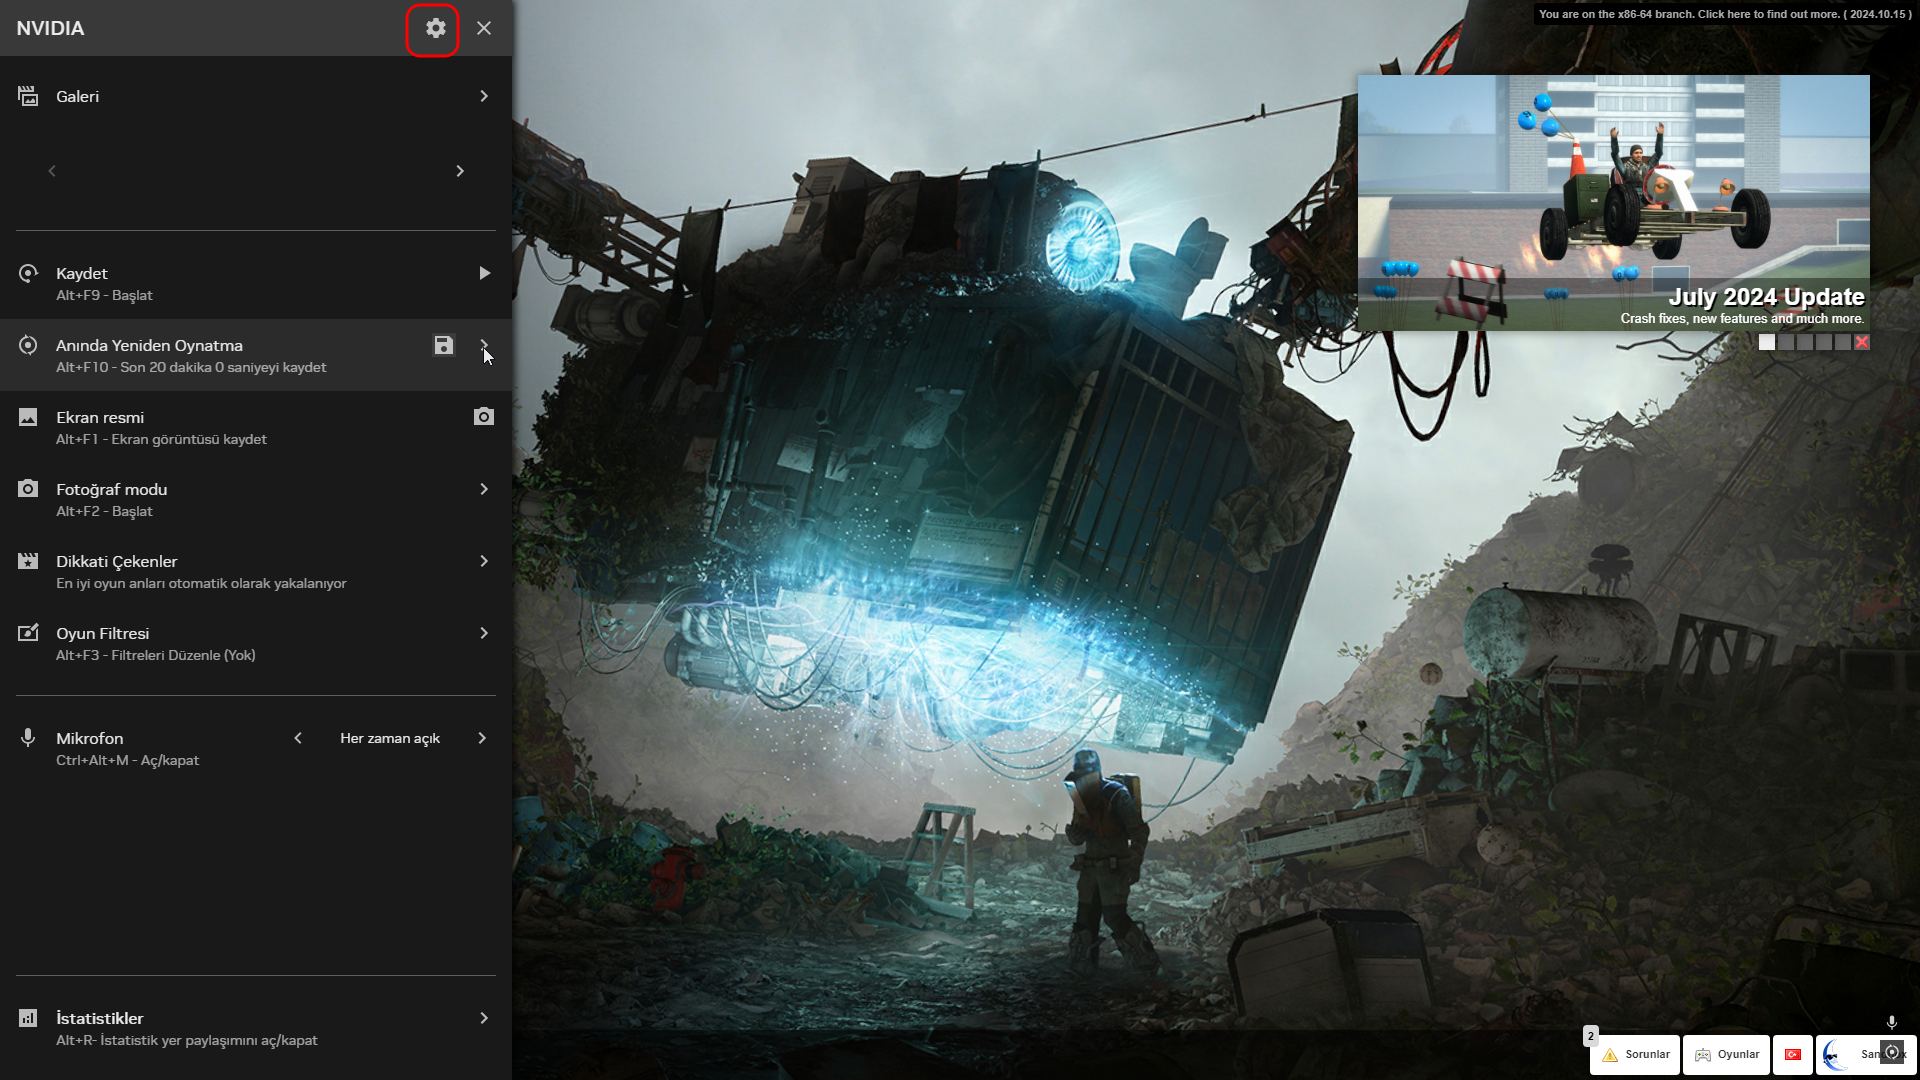
Task: Open NVIDIA overlay settings gear
Action: [435, 28]
